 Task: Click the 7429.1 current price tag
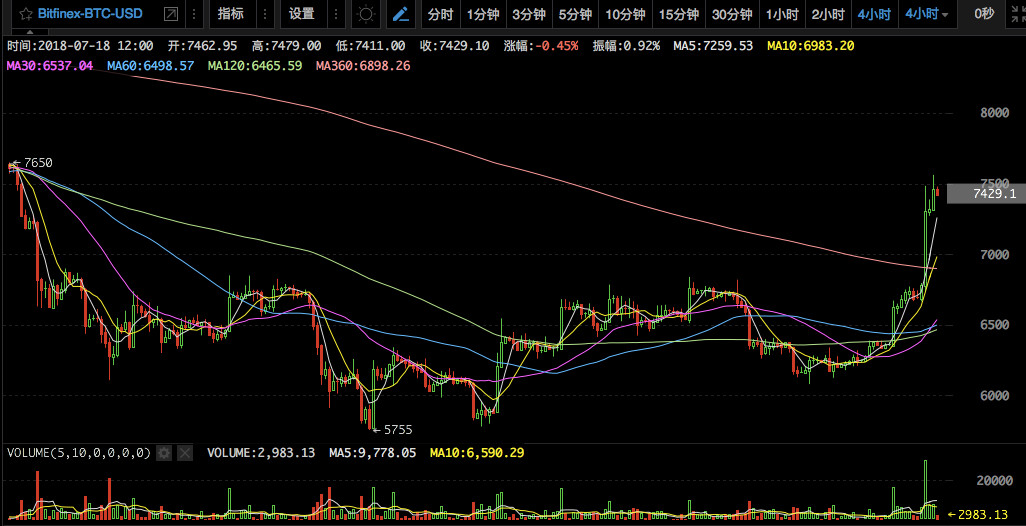point(987,194)
